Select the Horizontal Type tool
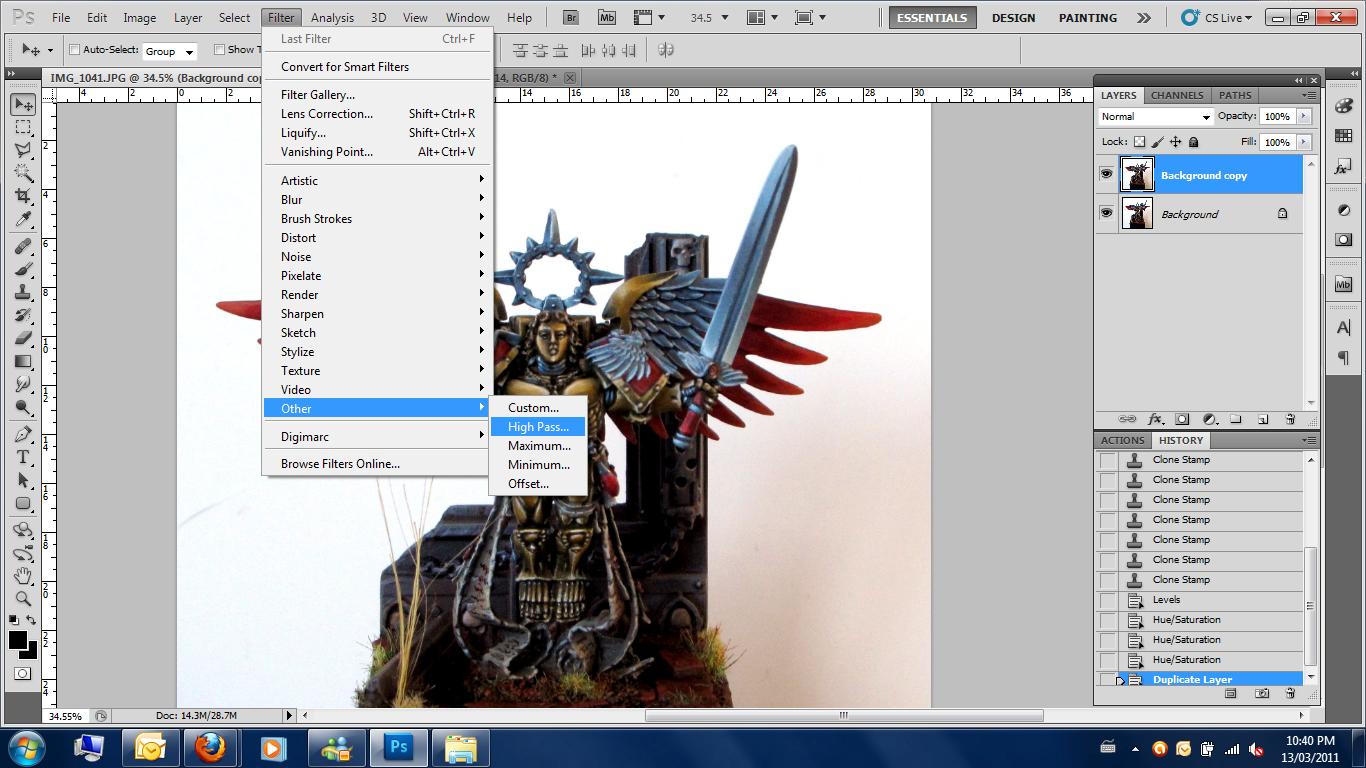Viewport: 1366px width, 768px height. point(23,457)
